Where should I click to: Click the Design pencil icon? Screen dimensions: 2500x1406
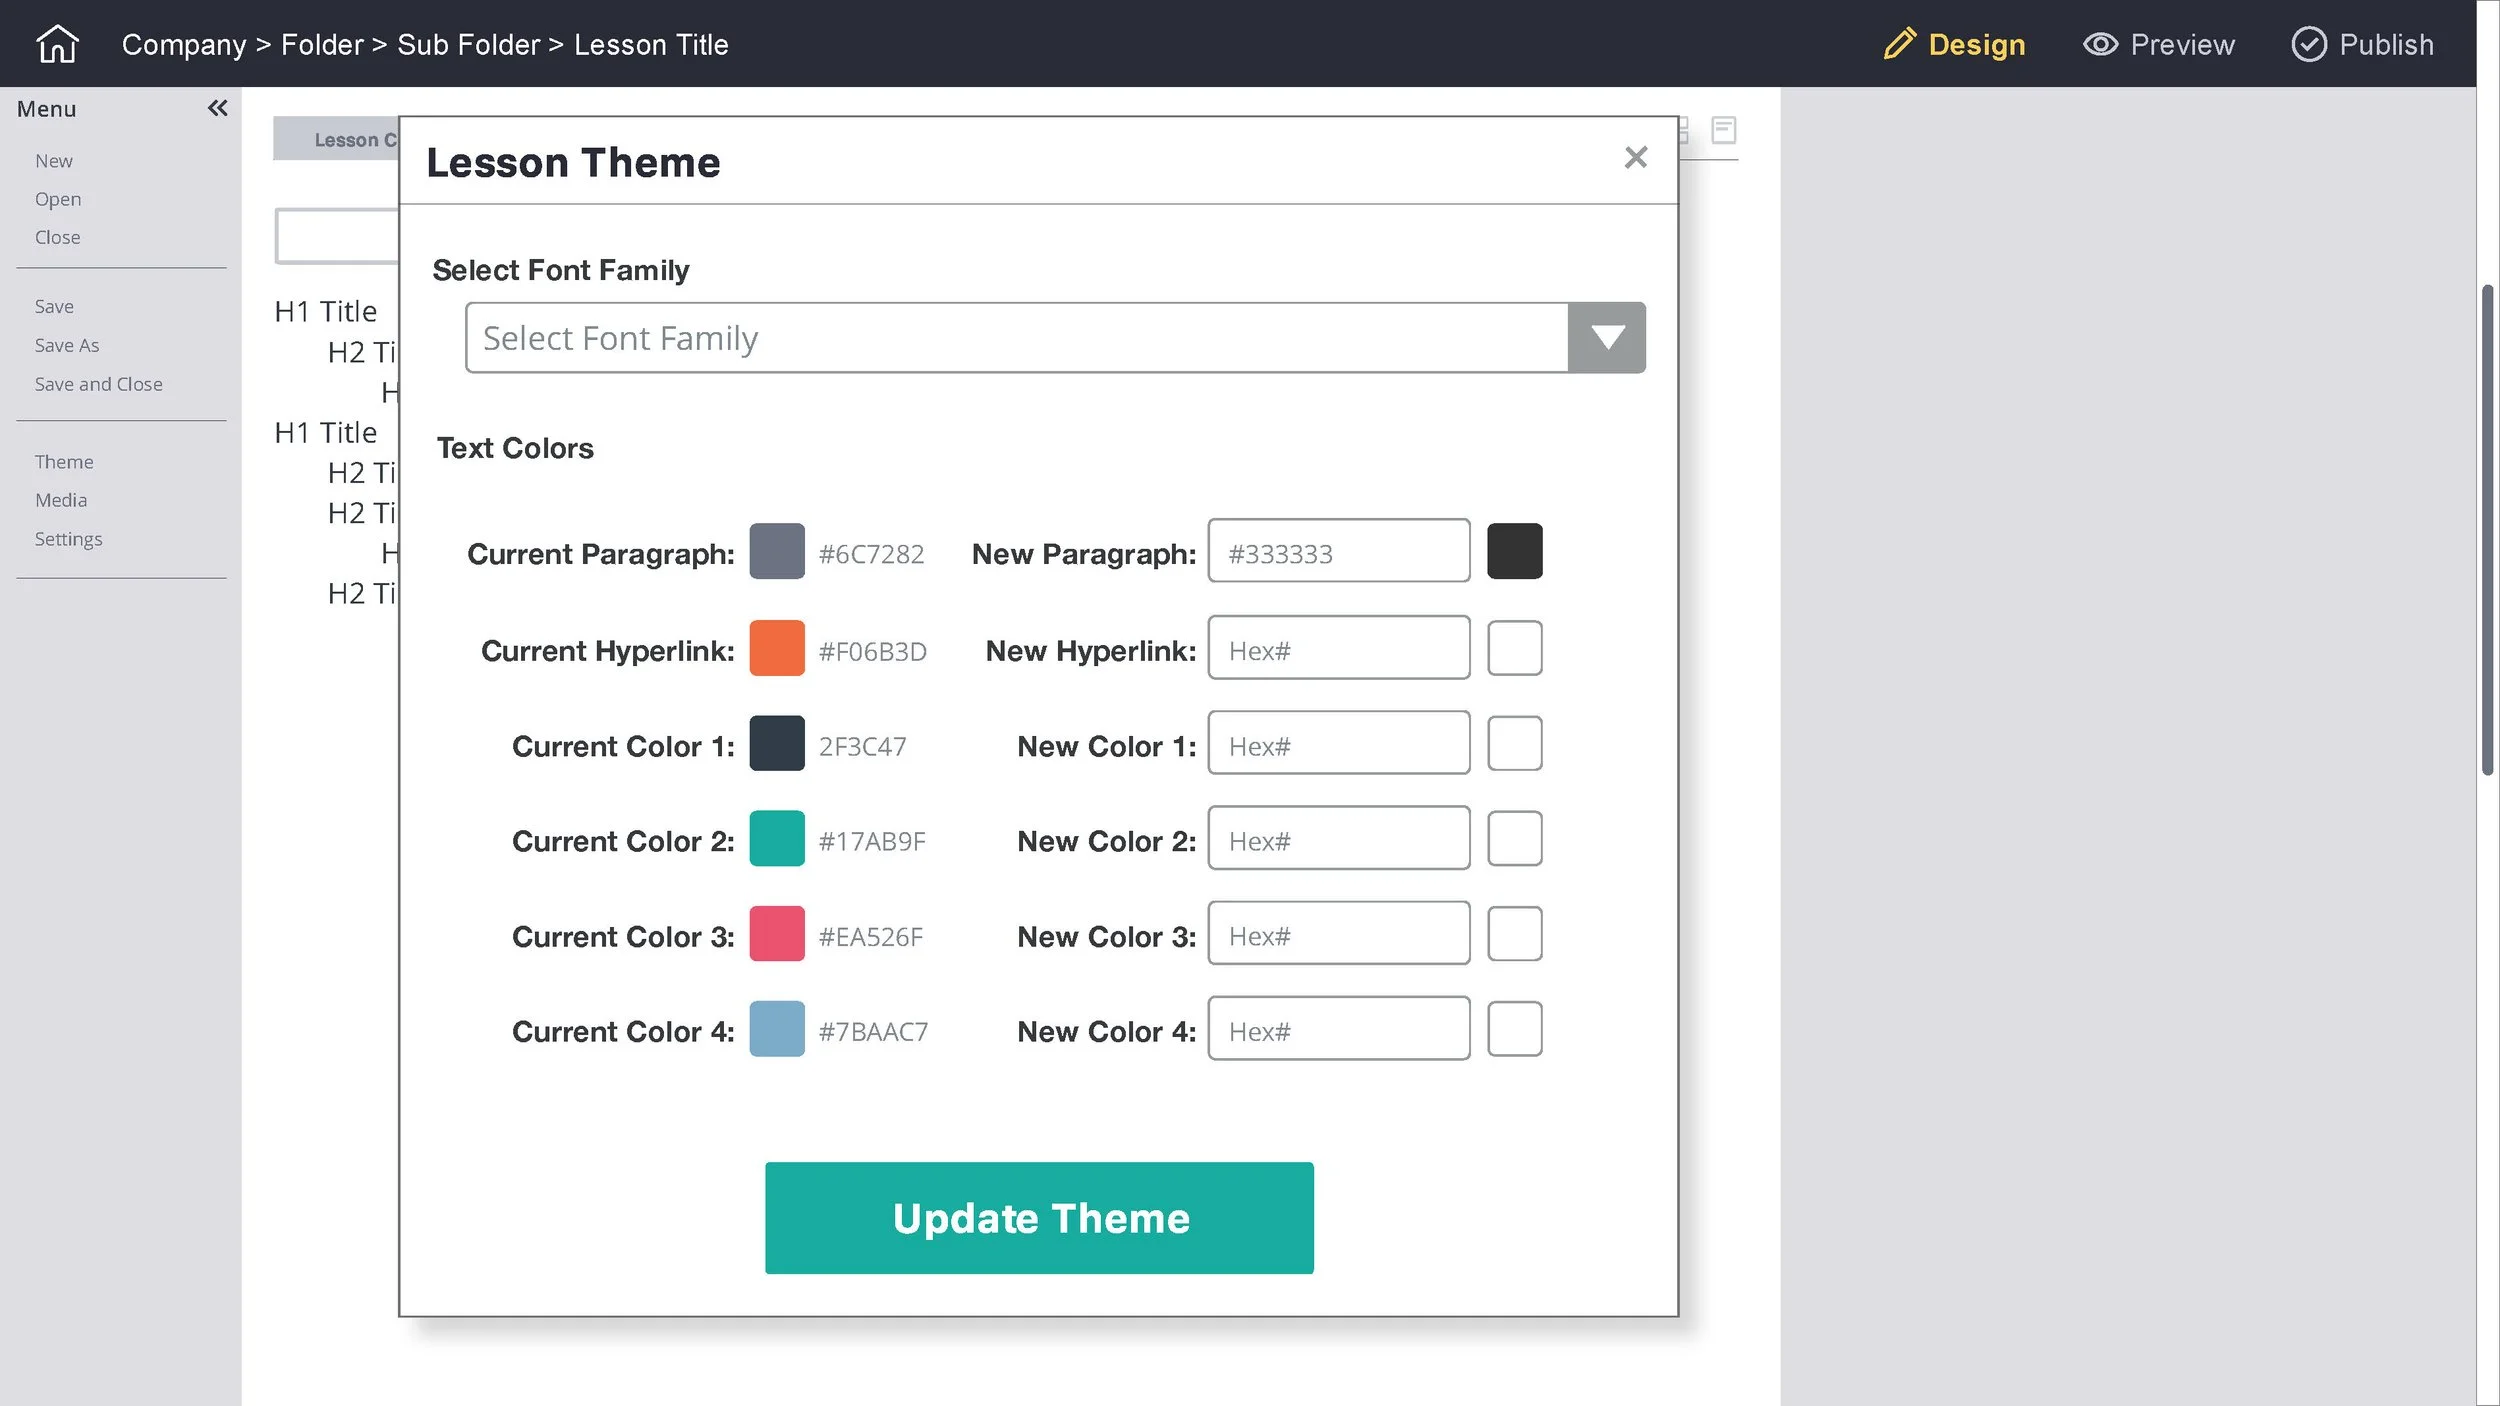[1899, 44]
